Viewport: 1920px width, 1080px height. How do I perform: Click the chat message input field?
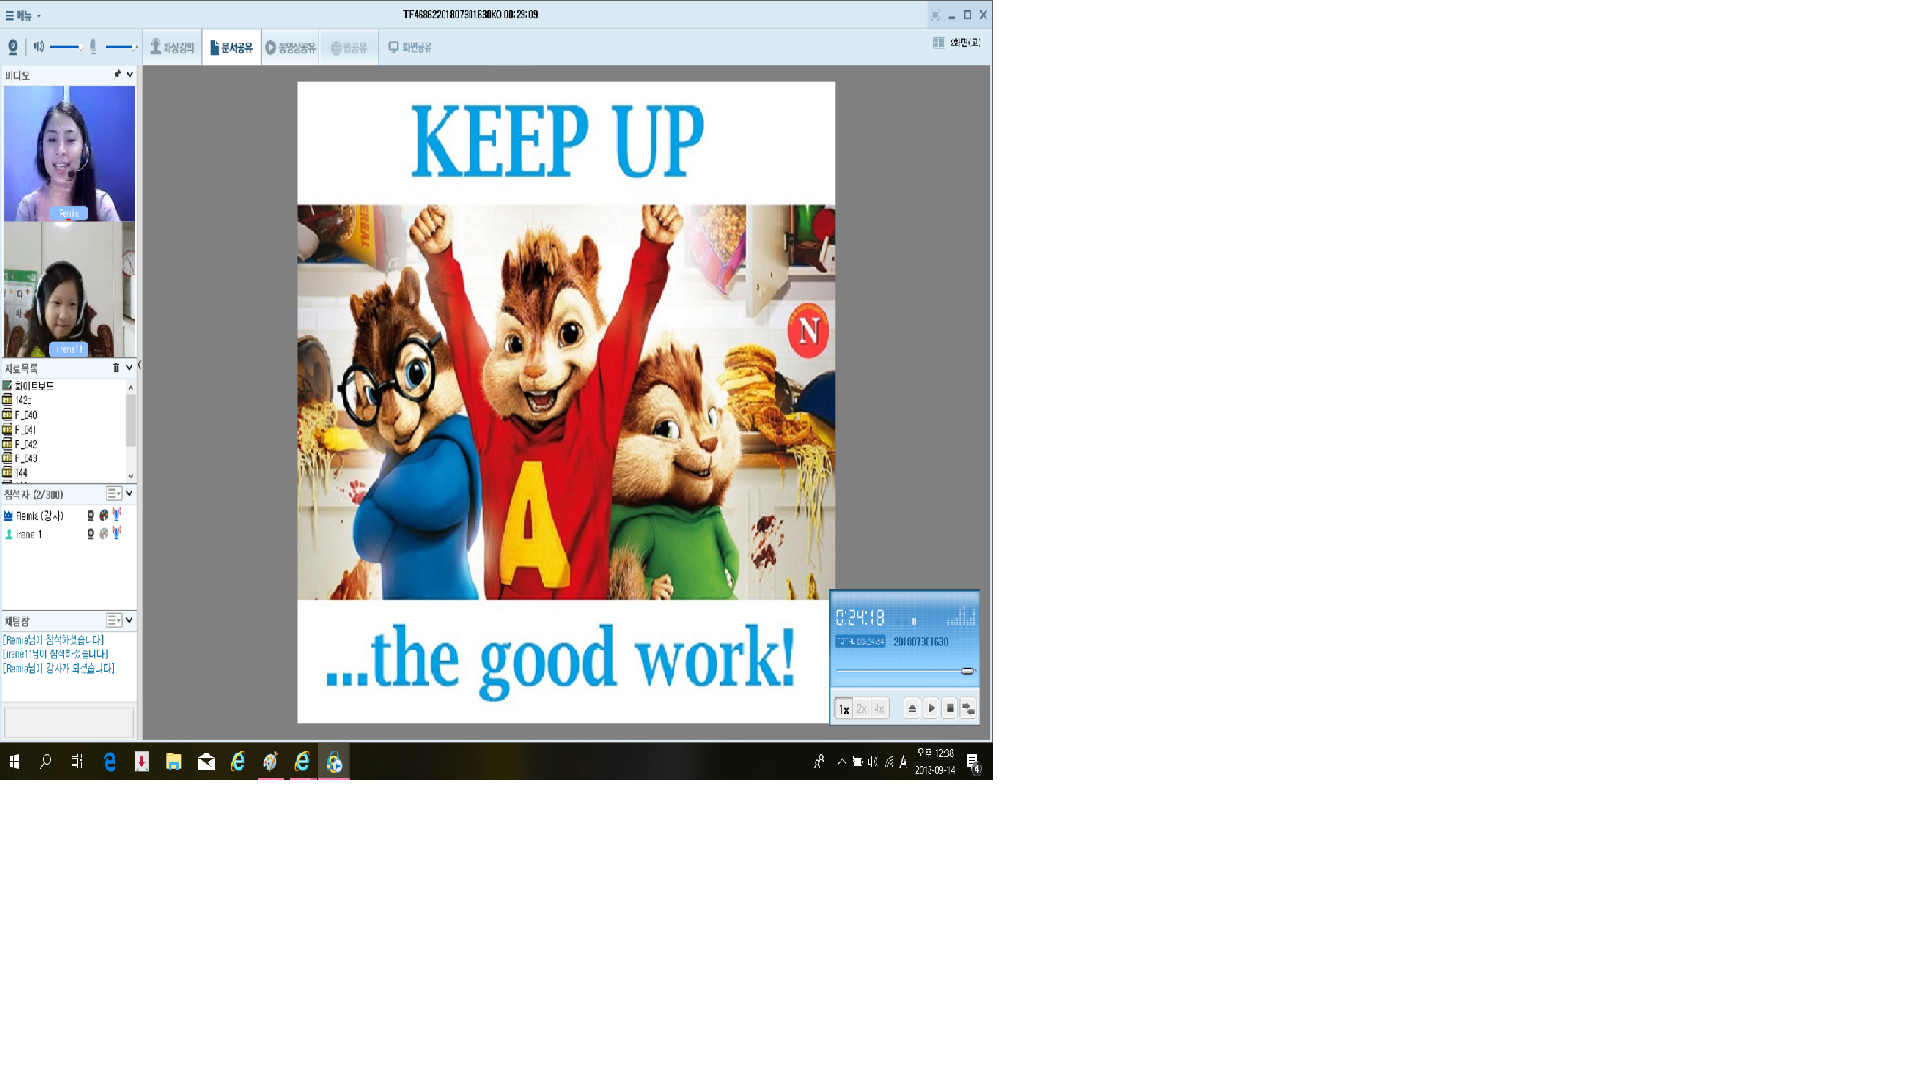69,722
